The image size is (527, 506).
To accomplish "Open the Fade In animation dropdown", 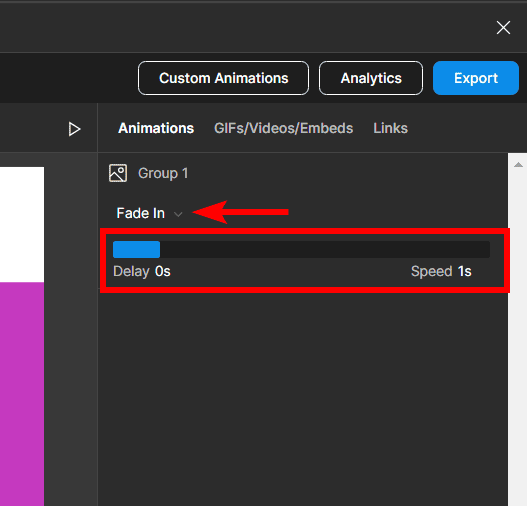I will coord(149,213).
